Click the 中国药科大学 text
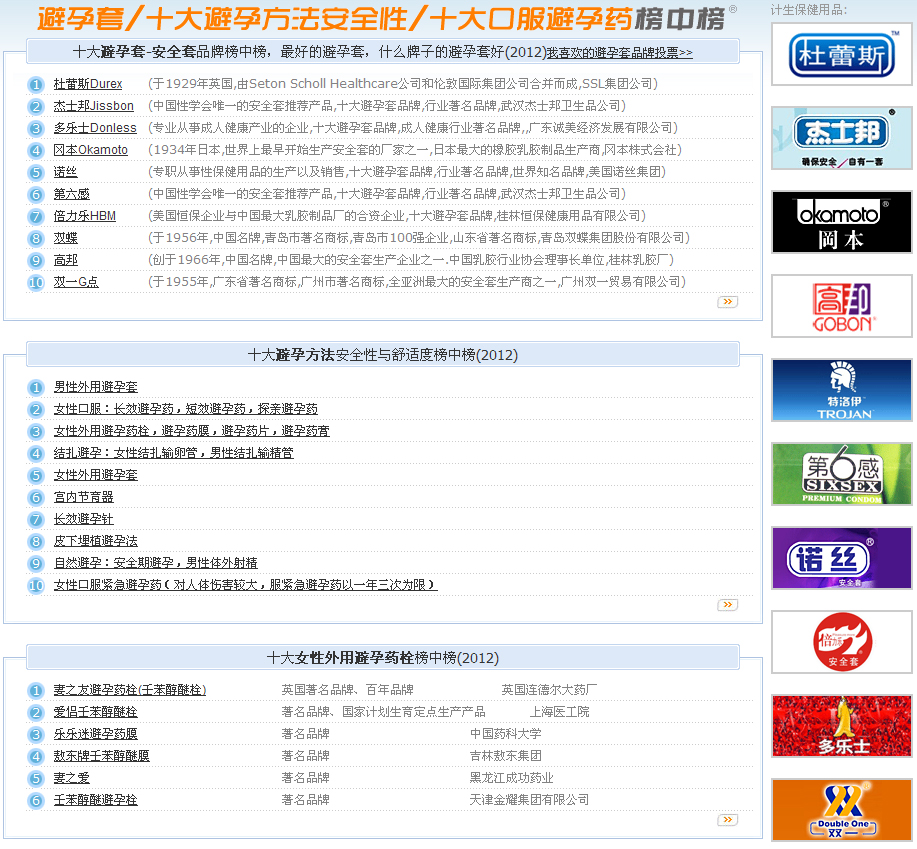 pyautogui.click(x=506, y=734)
